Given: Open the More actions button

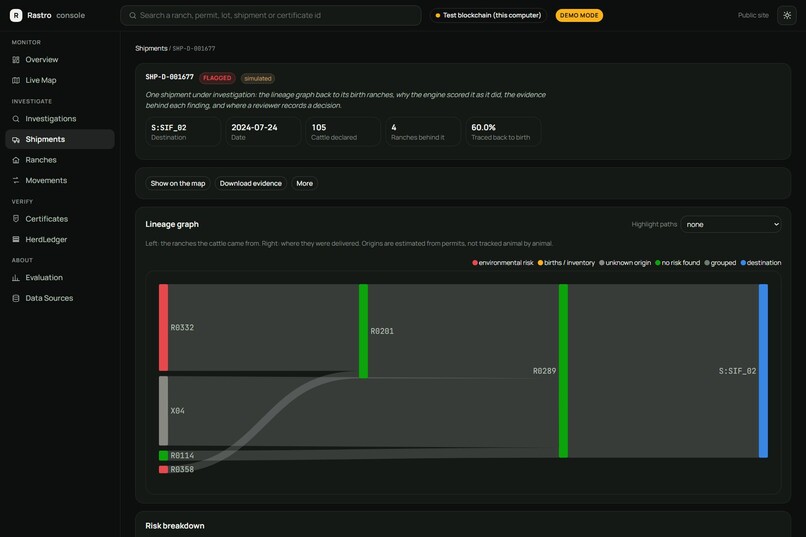Looking at the screenshot, I should tap(304, 183).
